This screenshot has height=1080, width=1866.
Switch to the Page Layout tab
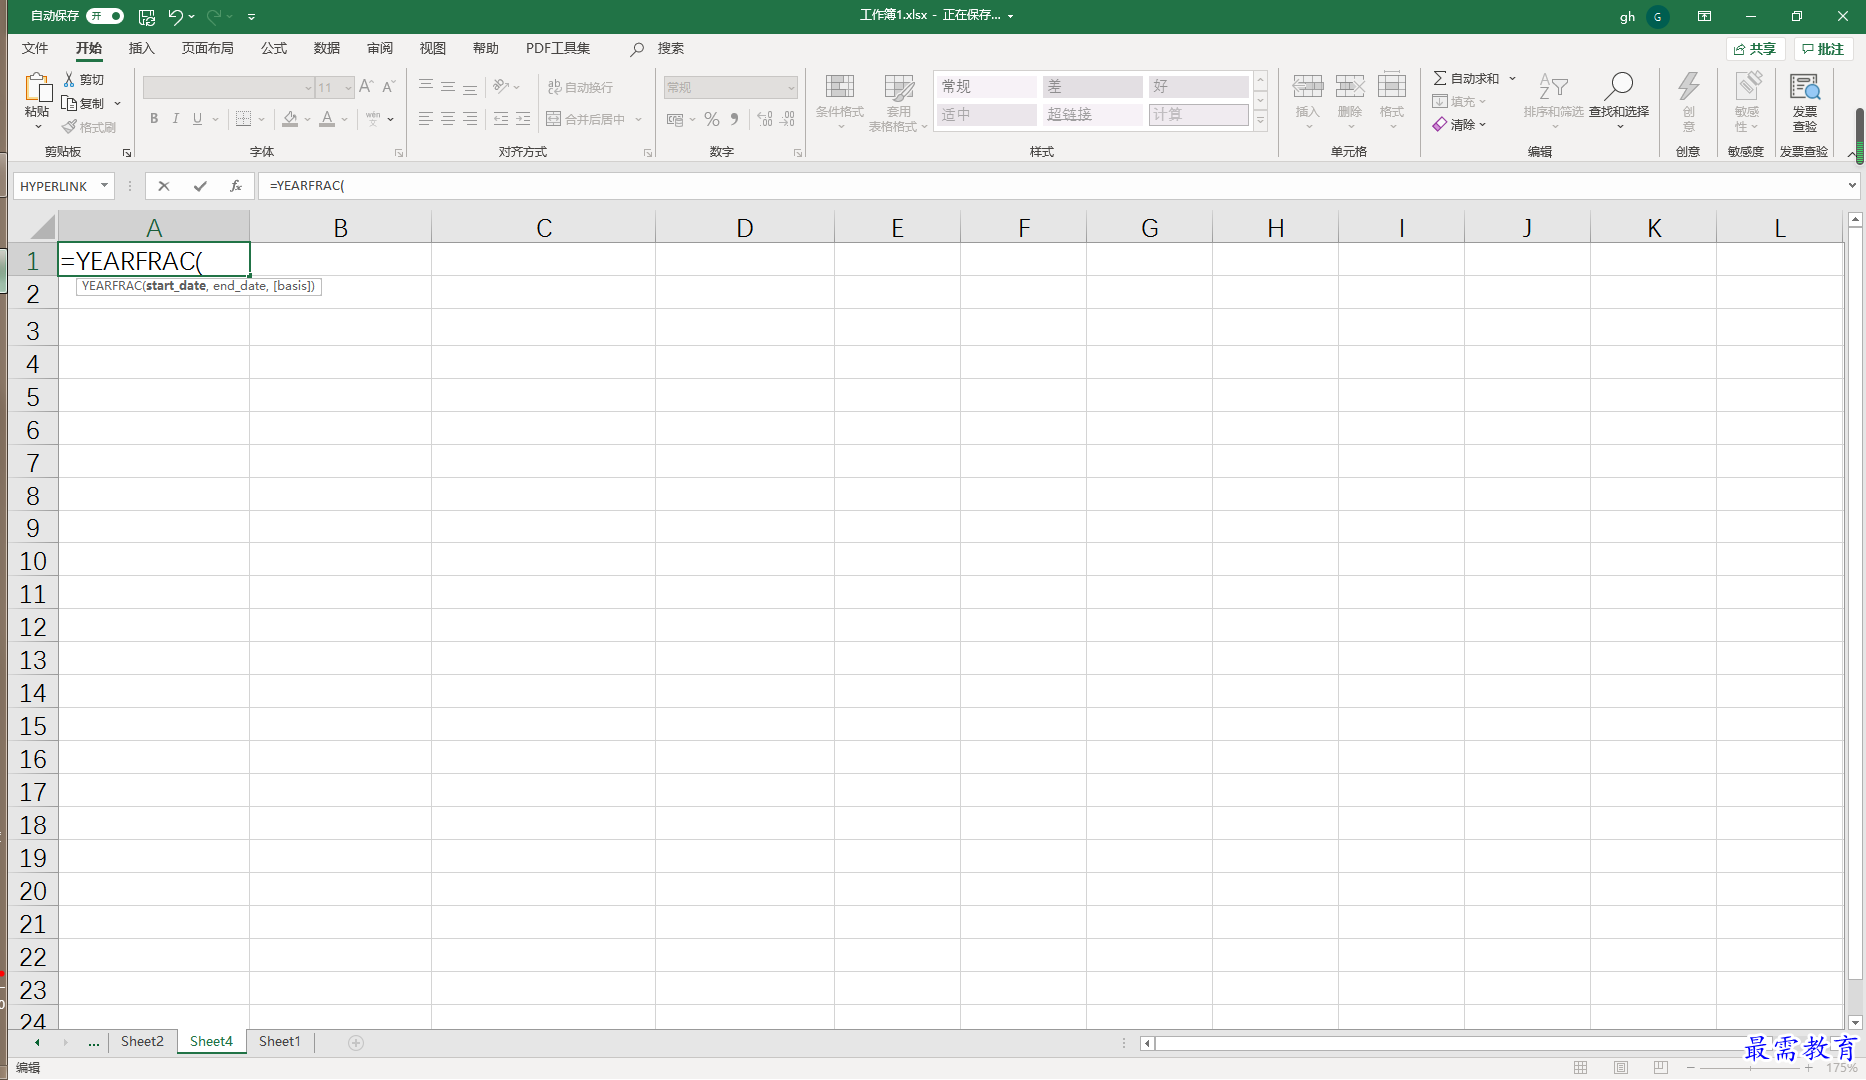pyautogui.click(x=208, y=48)
